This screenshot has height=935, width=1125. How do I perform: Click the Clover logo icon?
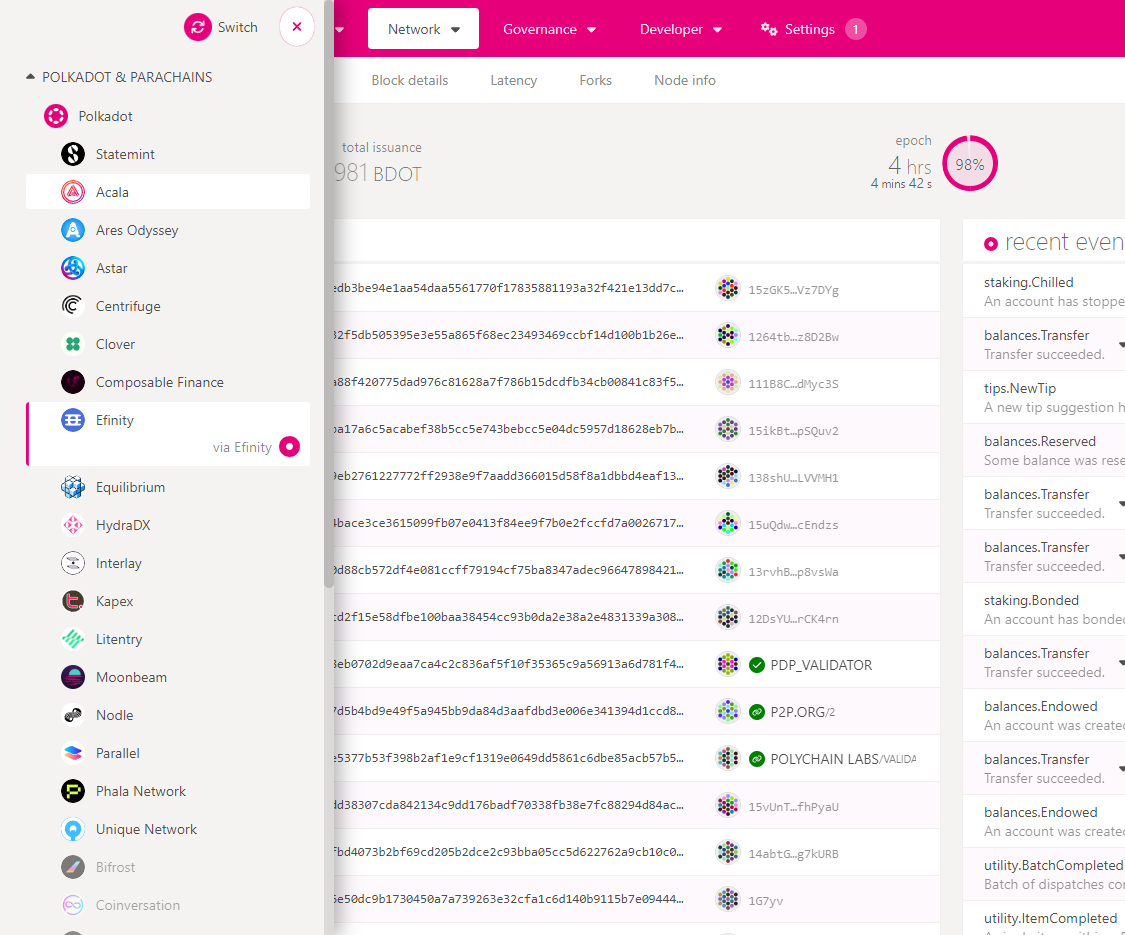[x=72, y=344]
